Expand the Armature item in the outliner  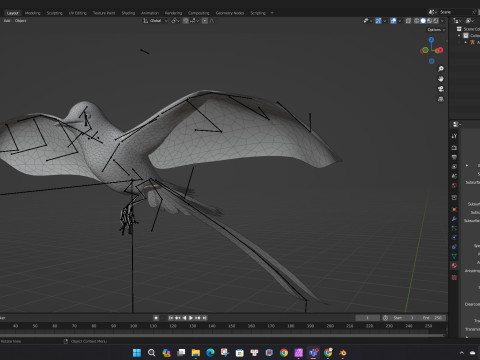466,42
